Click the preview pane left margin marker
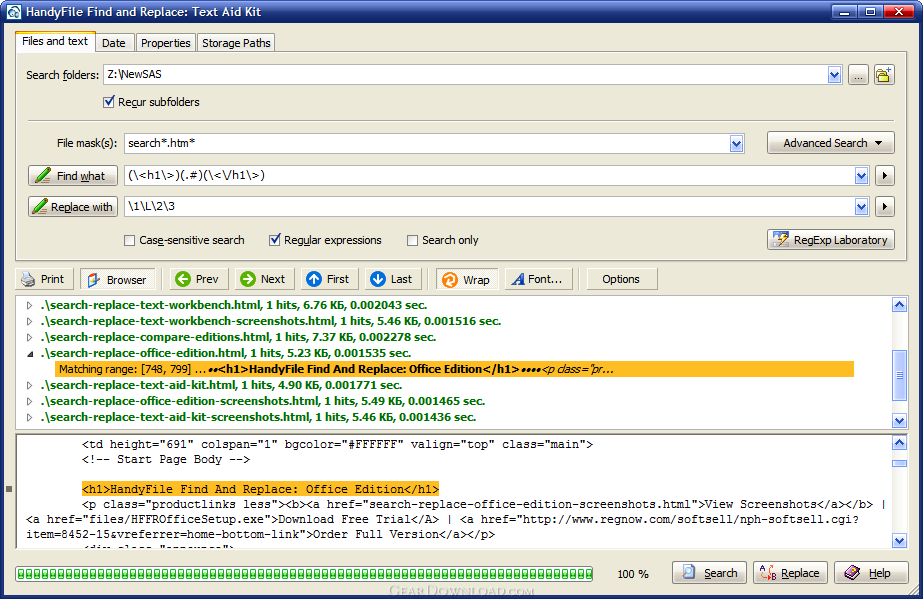Screen dimensions: 923x599 [9, 489]
